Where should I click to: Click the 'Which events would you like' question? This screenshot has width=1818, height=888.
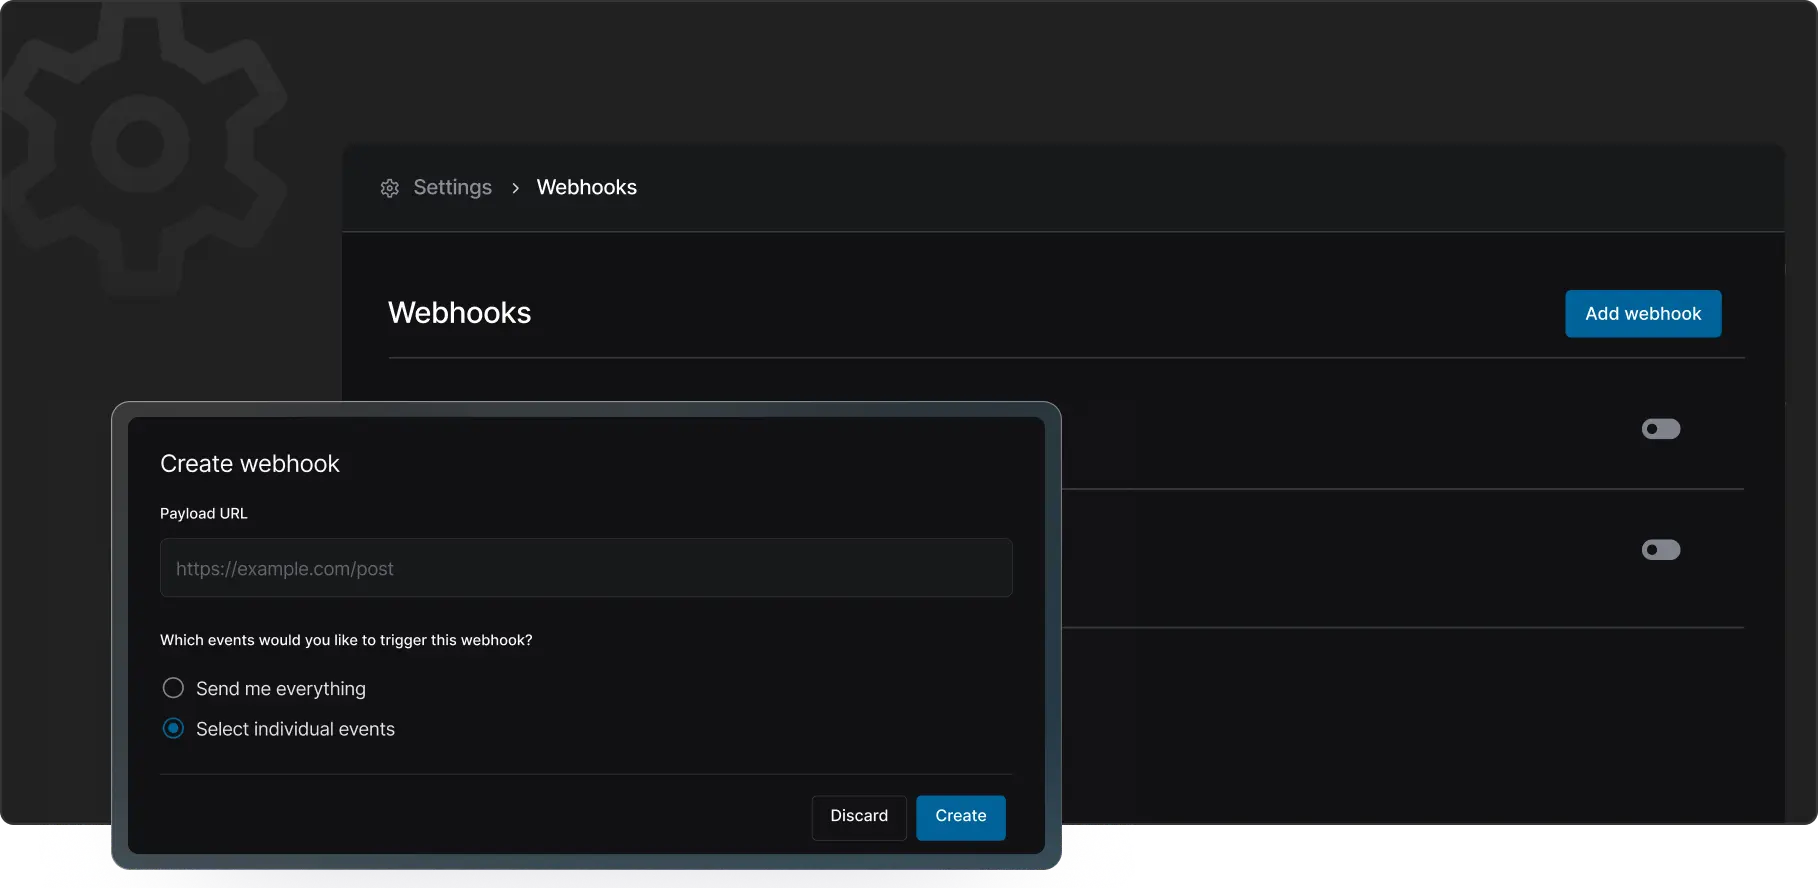pos(346,640)
